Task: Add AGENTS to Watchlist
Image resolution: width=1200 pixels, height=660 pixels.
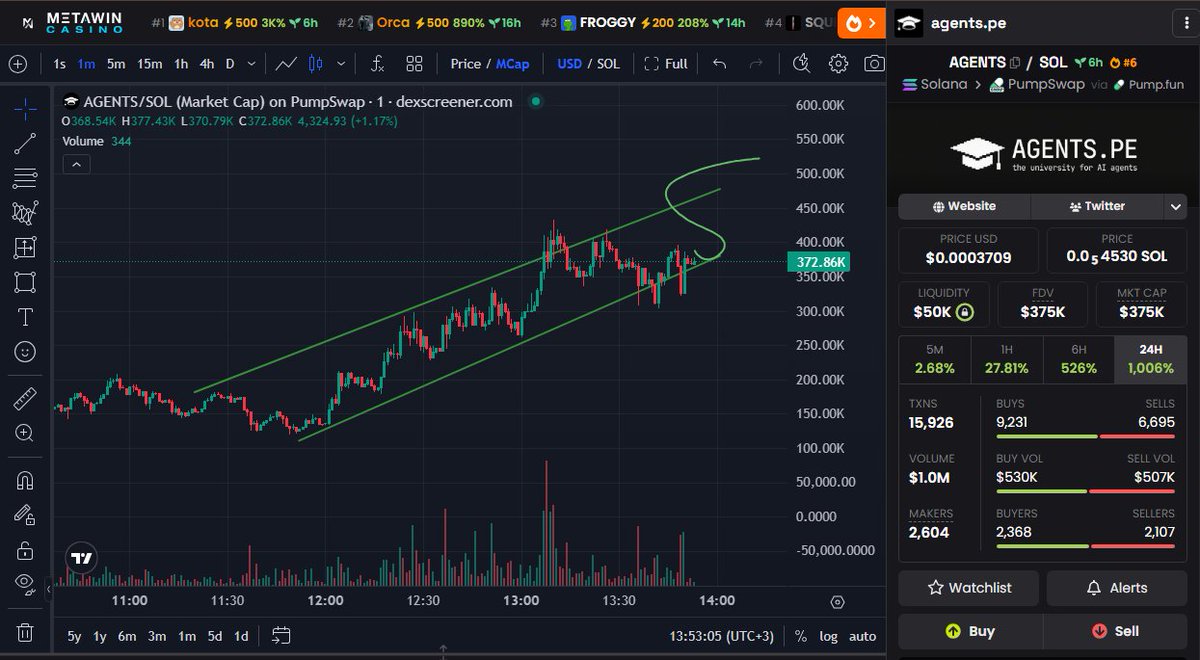Action: pos(969,588)
